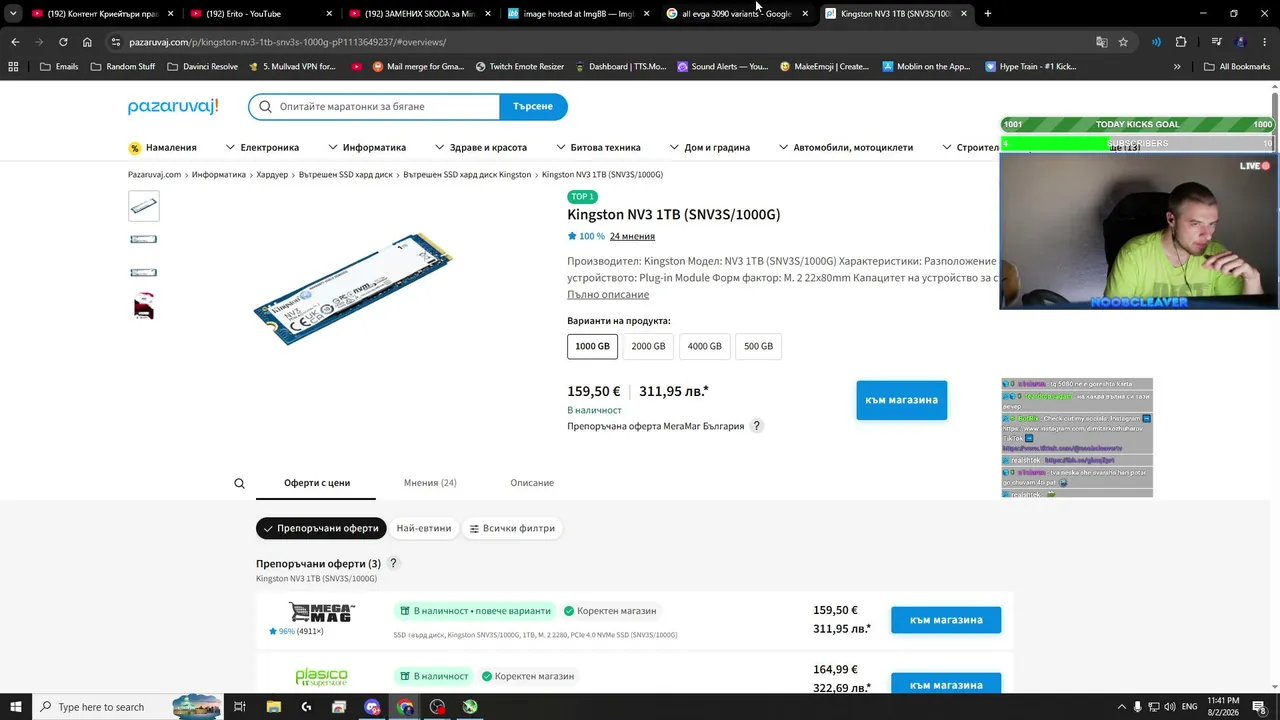Open the media controls music icon
The width and height of the screenshot is (1280, 720).
coord(1216,42)
